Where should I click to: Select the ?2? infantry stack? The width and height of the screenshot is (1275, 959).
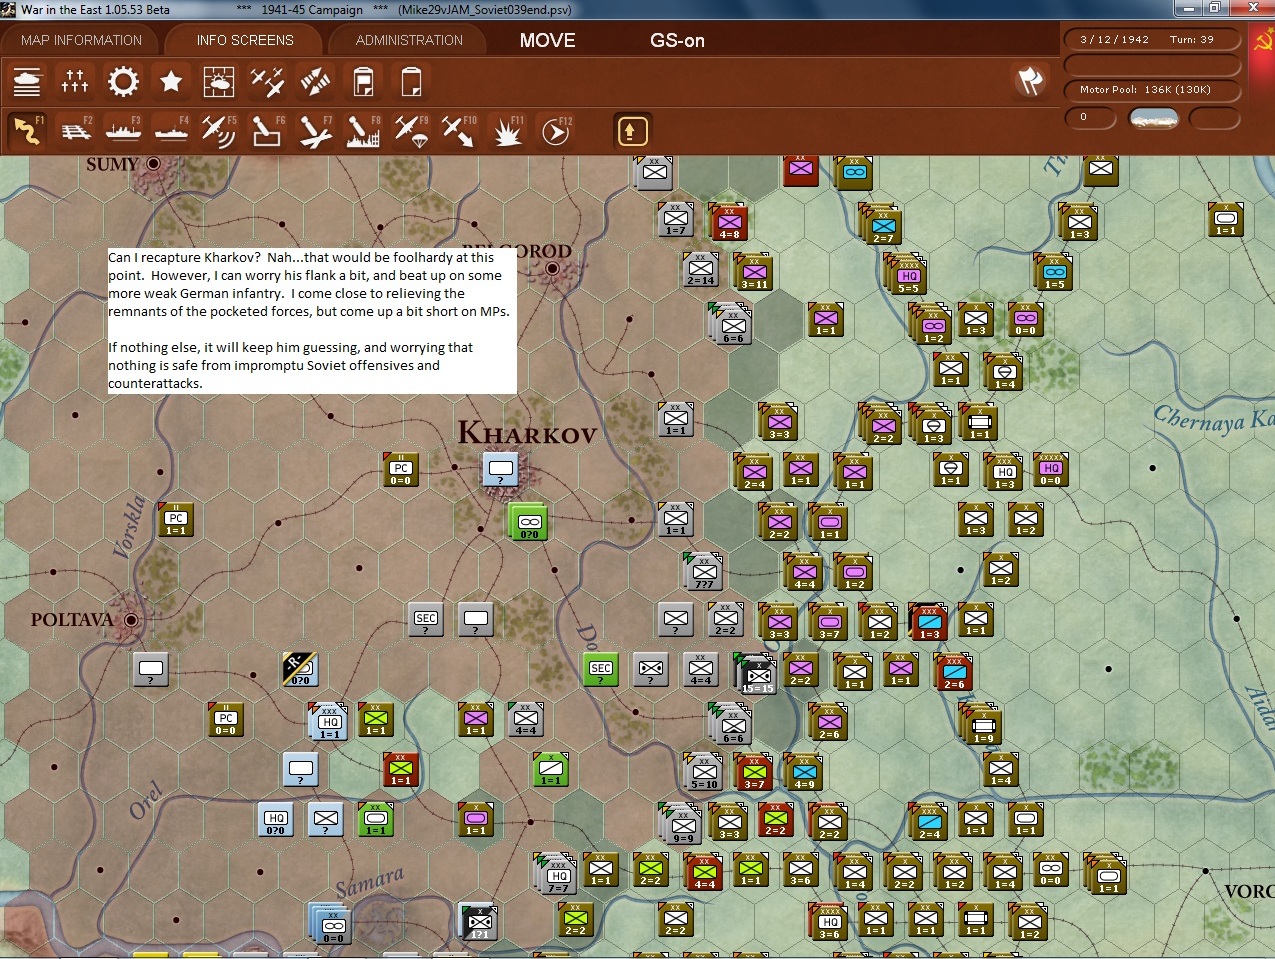[704, 570]
